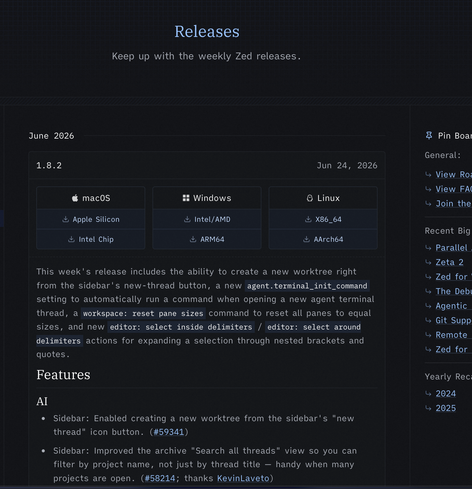Open the 2024 yearly recap
472x489 pixels.
(x=446, y=394)
